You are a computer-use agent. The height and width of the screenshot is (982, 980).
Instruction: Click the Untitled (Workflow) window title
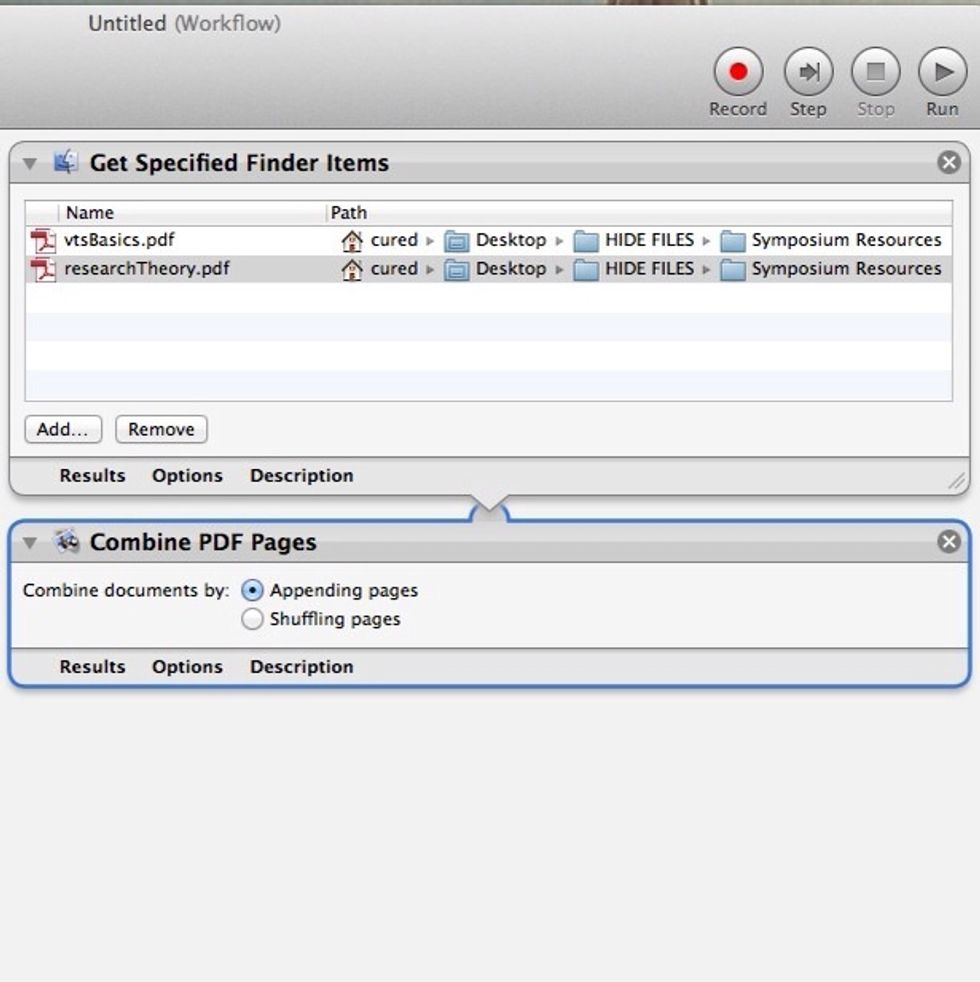(x=184, y=24)
